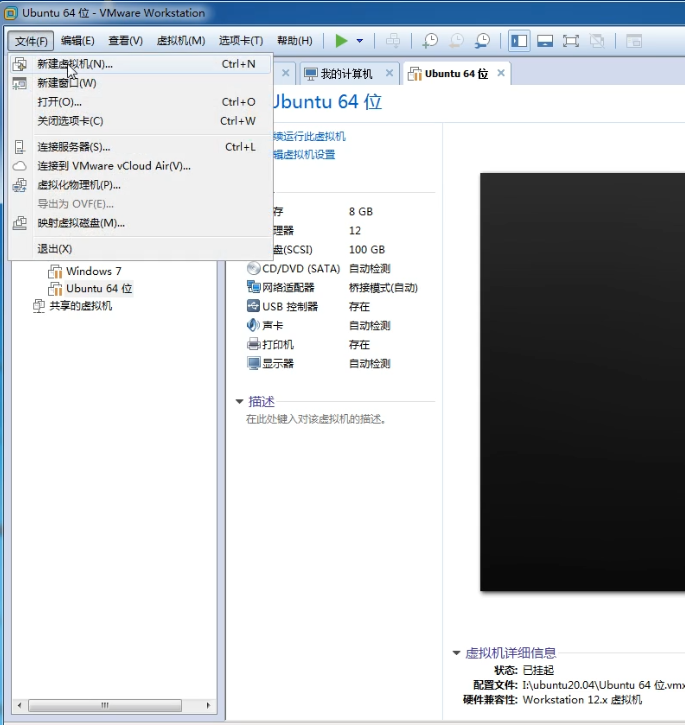The height and width of the screenshot is (725, 685).
Task: Open the power options dropdown arrow
Action: [359, 41]
